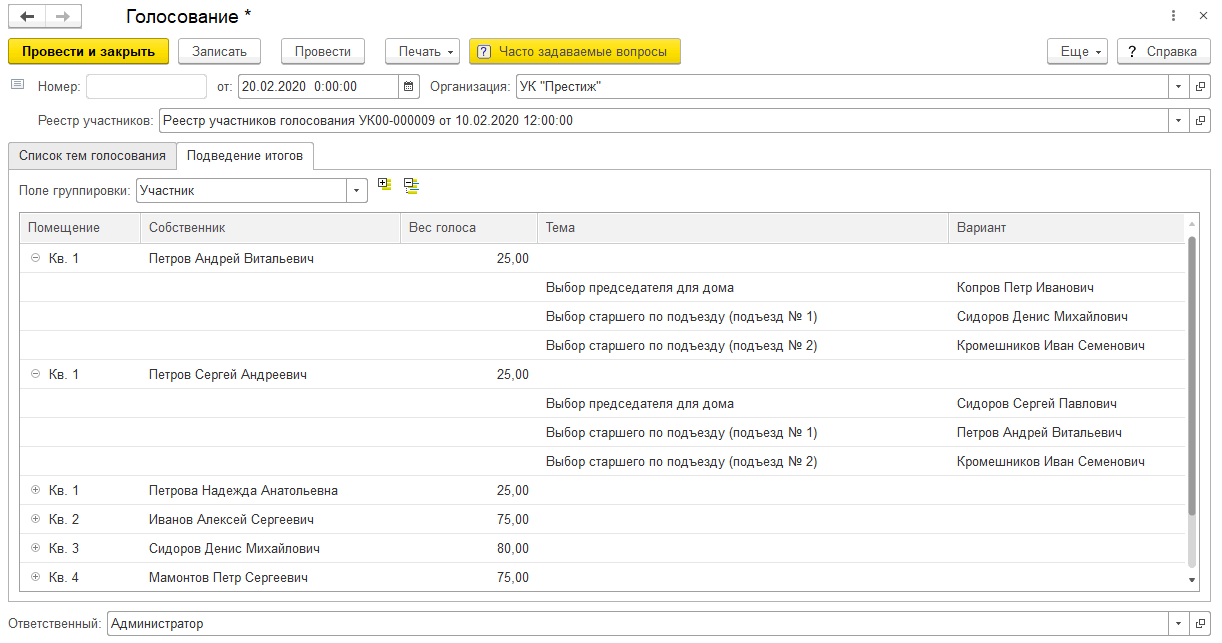Open the Печать dropdown menu

tap(421, 51)
